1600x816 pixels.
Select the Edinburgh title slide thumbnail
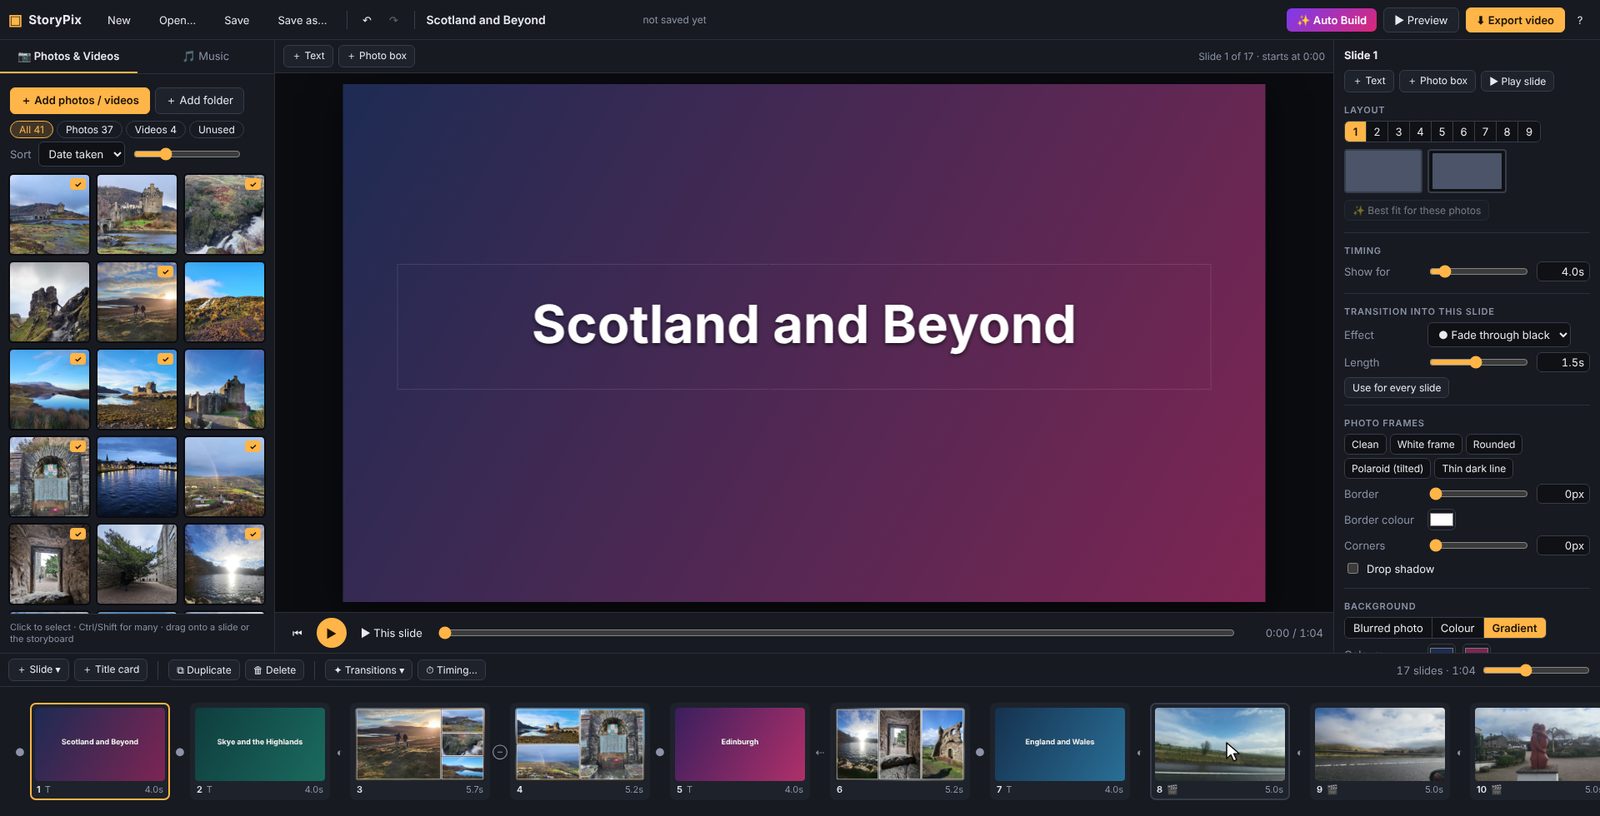pos(740,744)
